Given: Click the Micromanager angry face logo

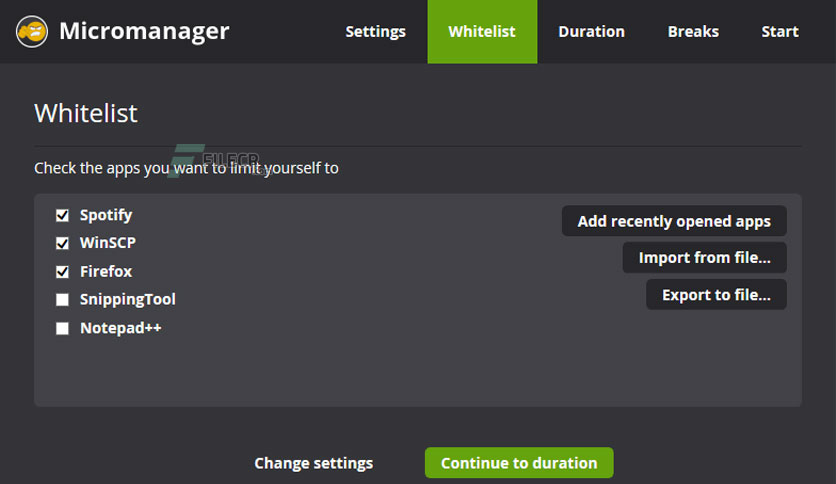Looking at the screenshot, I should [x=32, y=31].
